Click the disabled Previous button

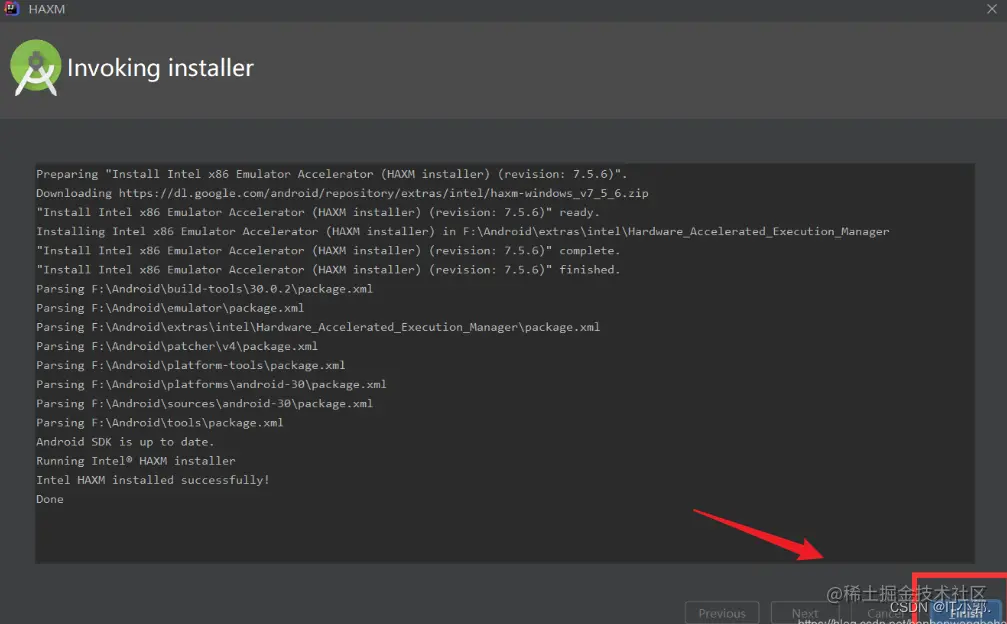722,613
